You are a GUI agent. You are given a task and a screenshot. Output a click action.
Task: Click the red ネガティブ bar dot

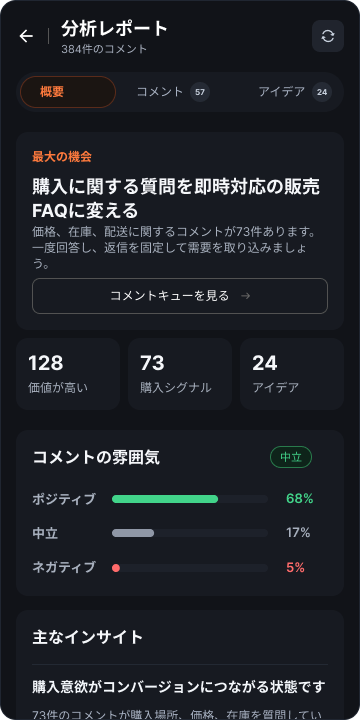pyautogui.click(x=116, y=568)
